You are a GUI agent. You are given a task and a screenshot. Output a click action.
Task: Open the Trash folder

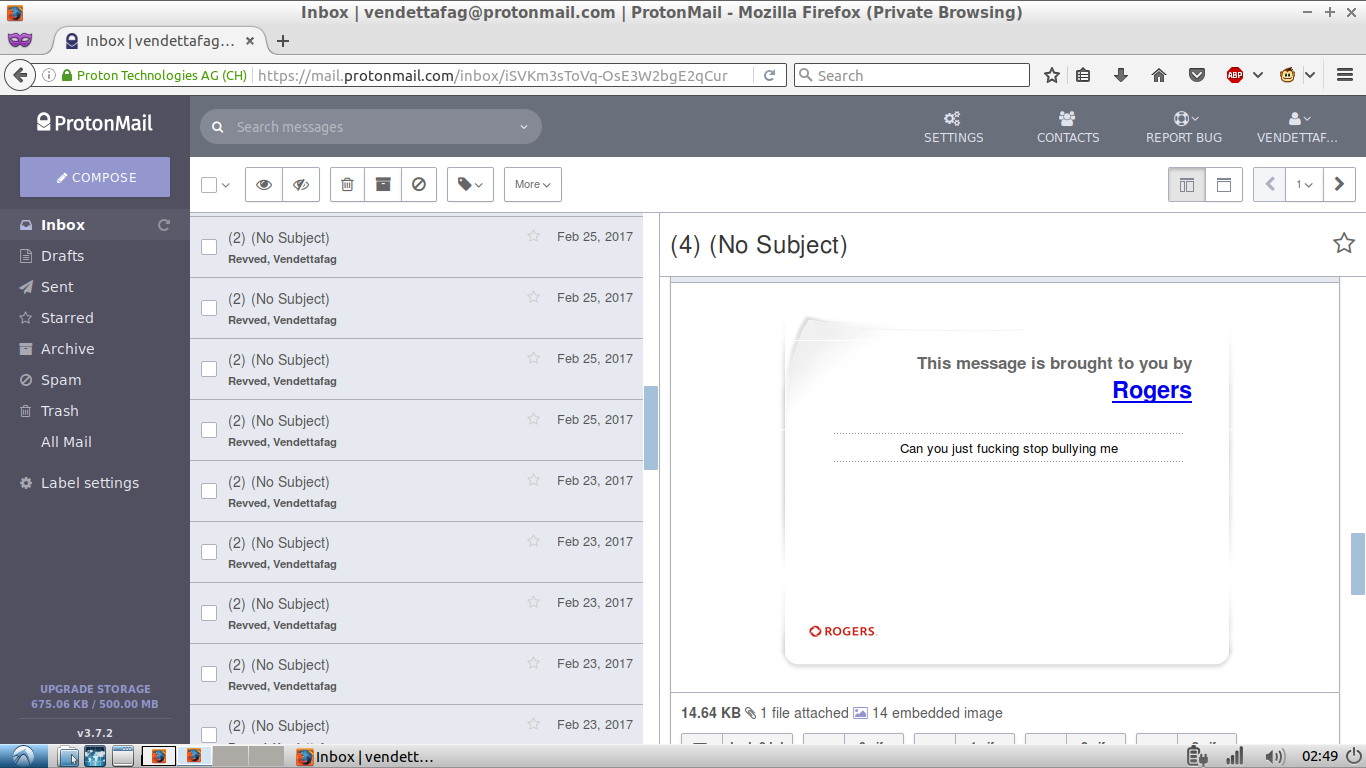pos(59,411)
